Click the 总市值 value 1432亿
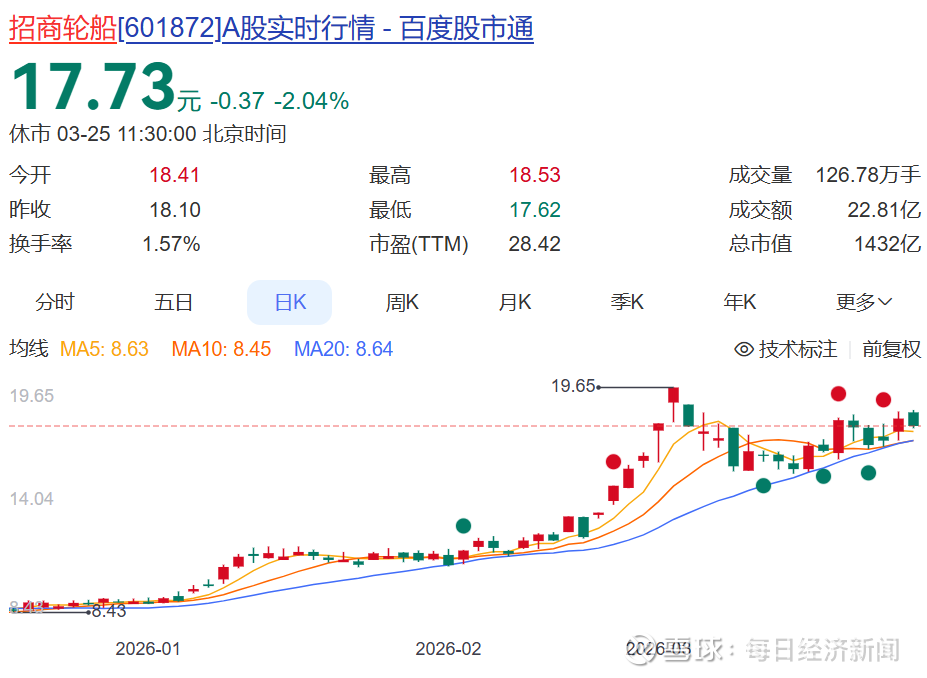The height and width of the screenshot is (678, 927). [888, 244]
